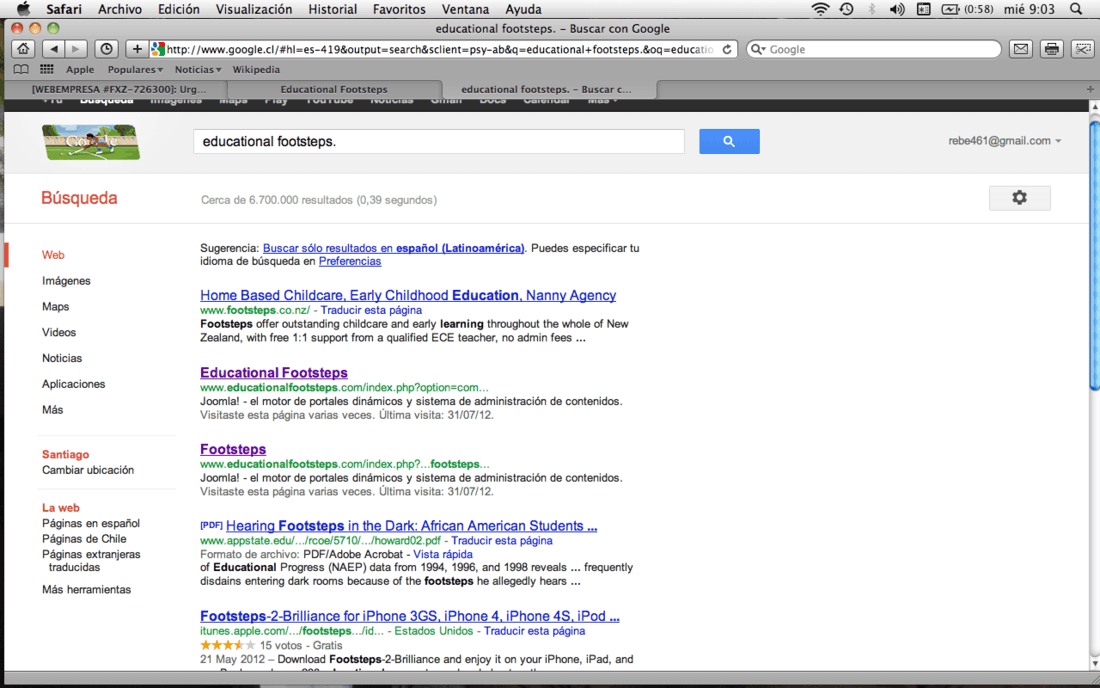Viewport: 1100px width, 688px height.
Task: Switch to the Educational Footsteps tab
Action: point(335,89)
